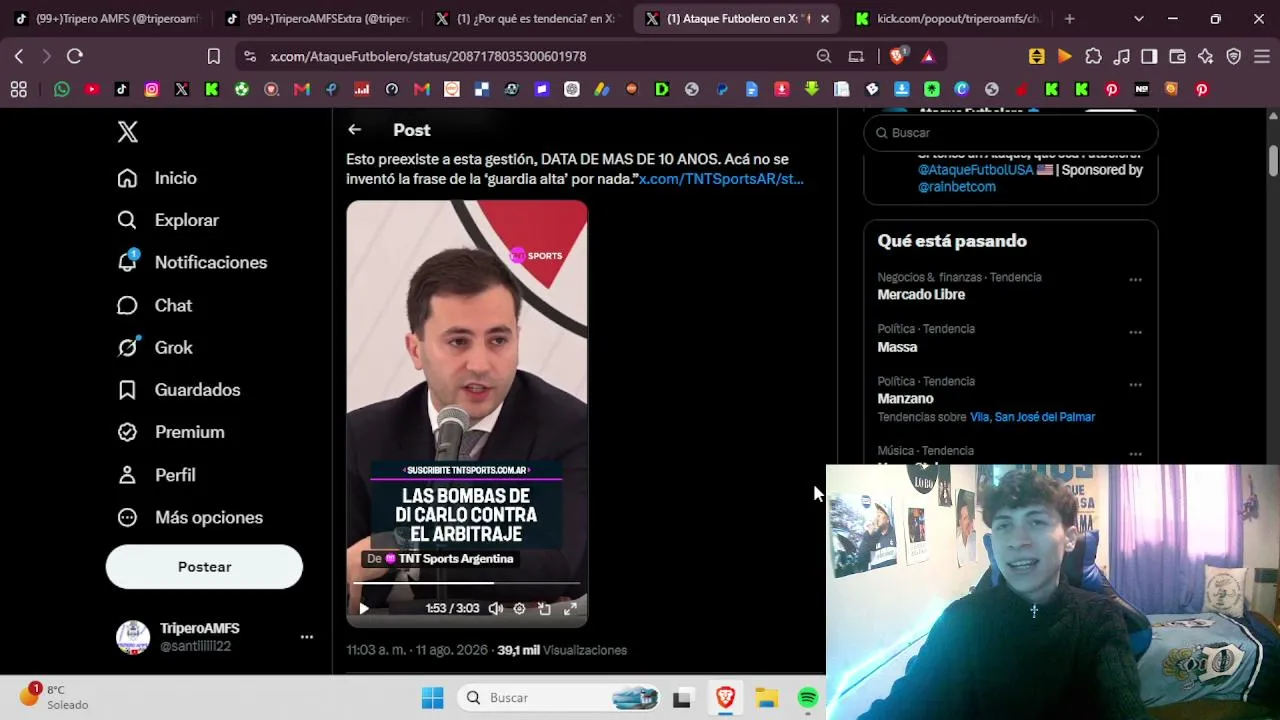Open Guardados bookmarks
1280x720 pixels.
(179, 390)
